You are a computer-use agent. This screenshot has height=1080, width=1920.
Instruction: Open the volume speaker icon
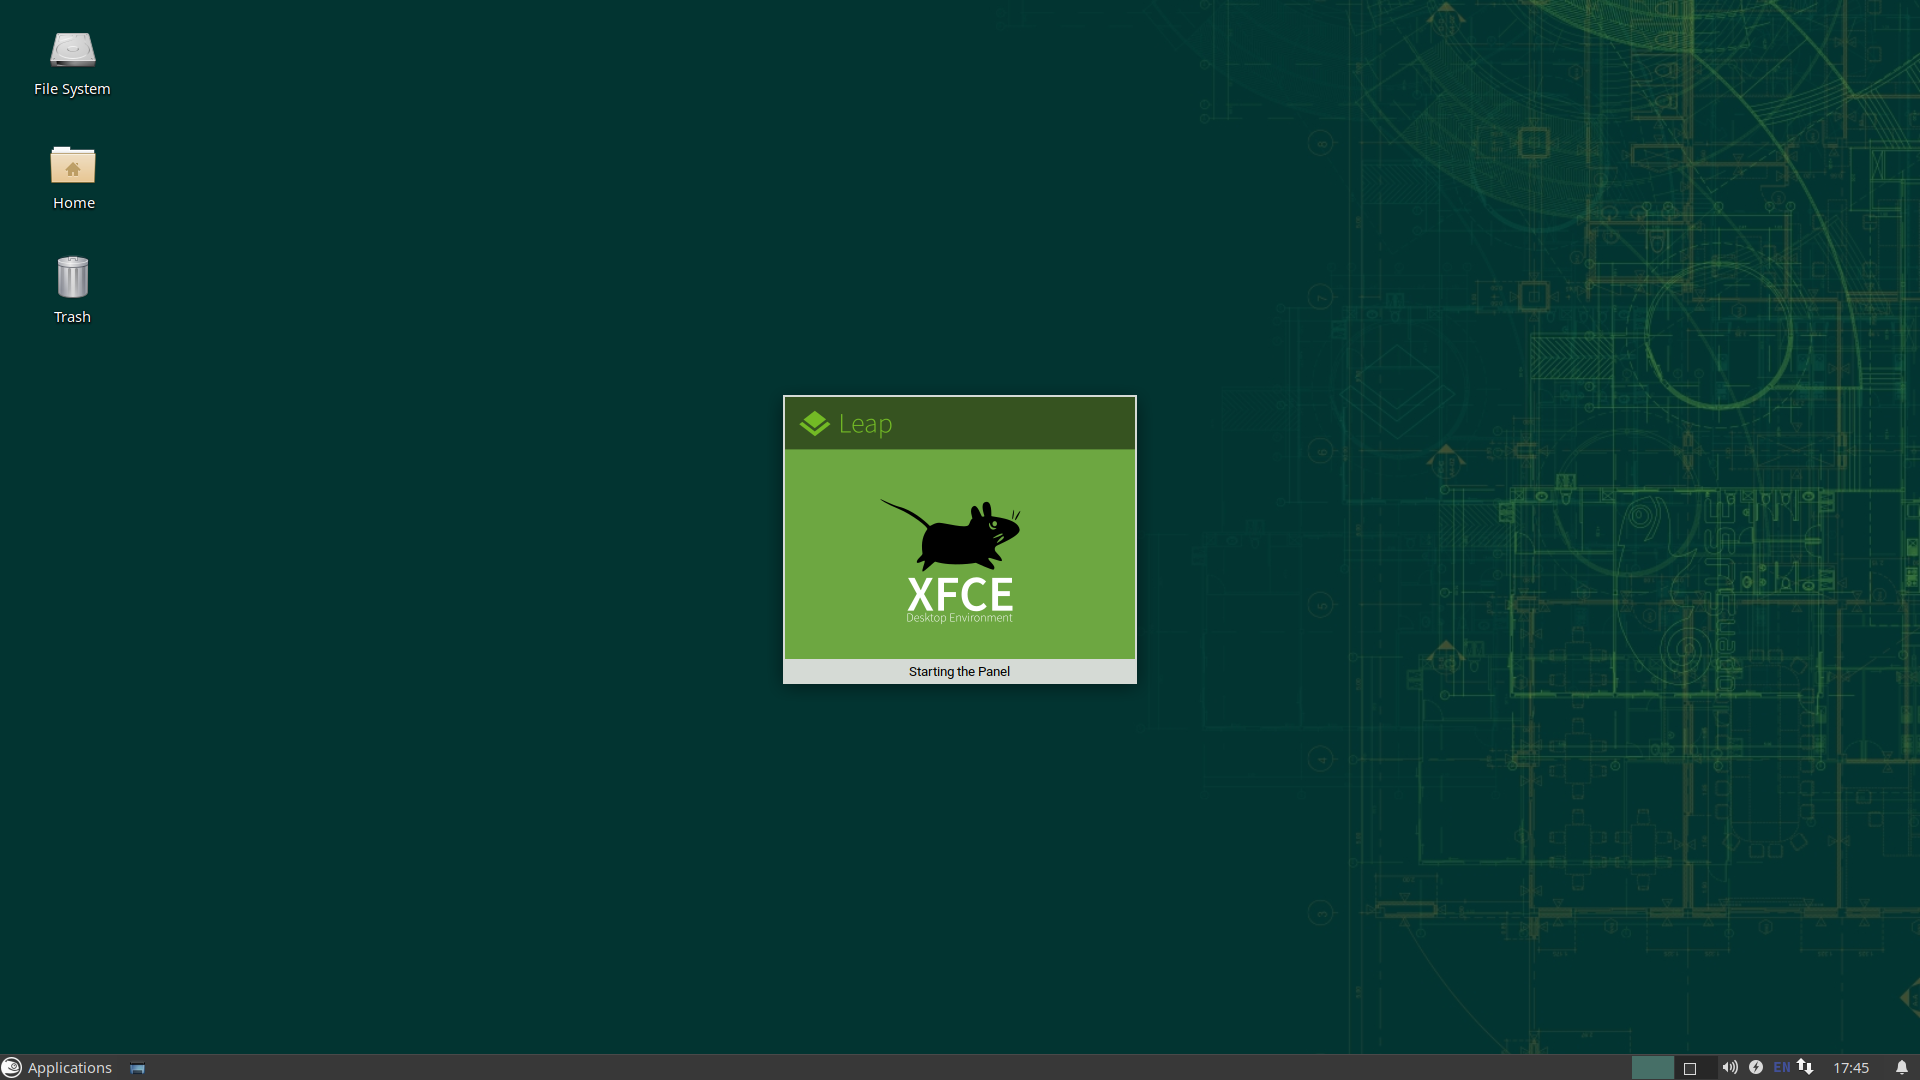(1729, 1067)
